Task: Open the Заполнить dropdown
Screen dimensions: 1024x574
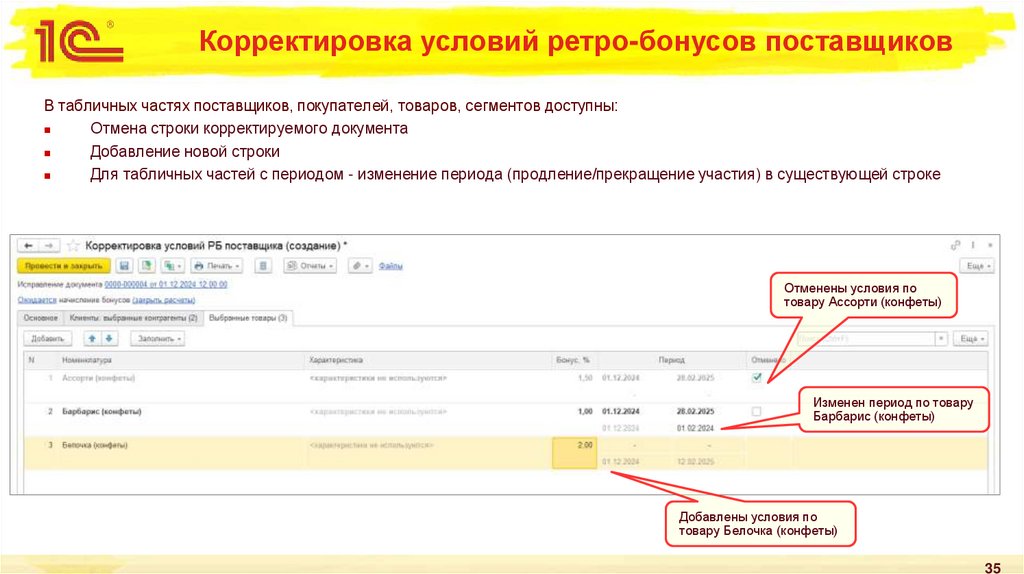Action: coord(157,338)
